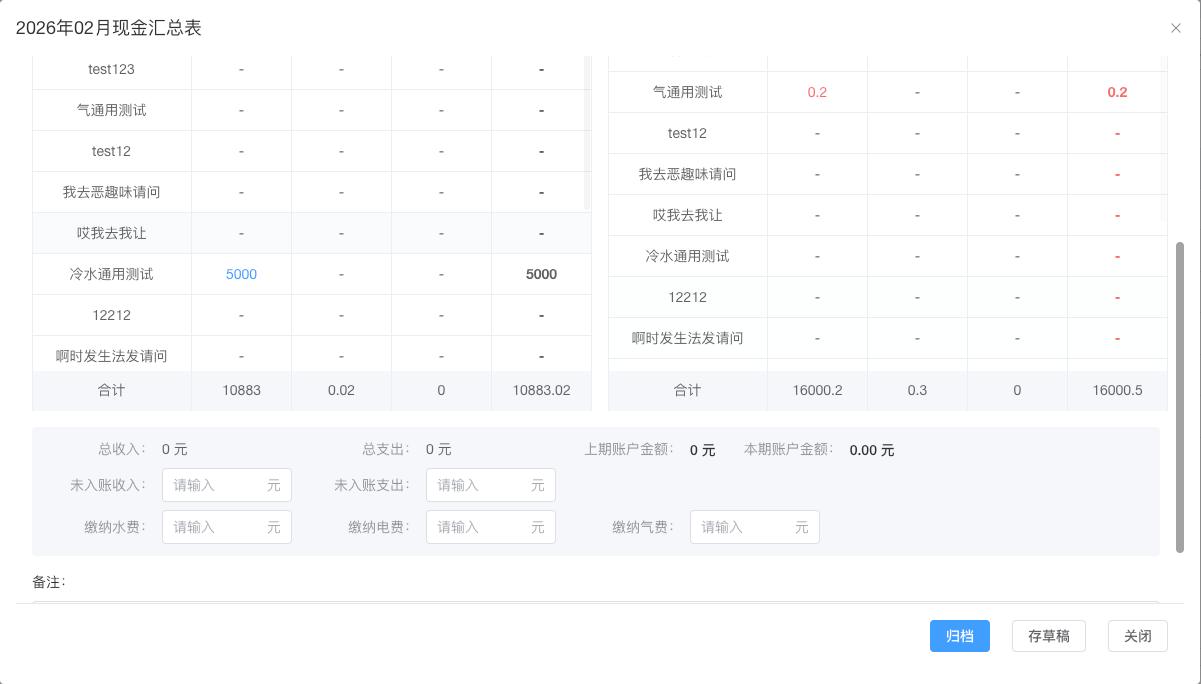This screenshot has height=684, width=1201.
Task: Select 我去恶趣味请问 in right table
Action: 888,174
